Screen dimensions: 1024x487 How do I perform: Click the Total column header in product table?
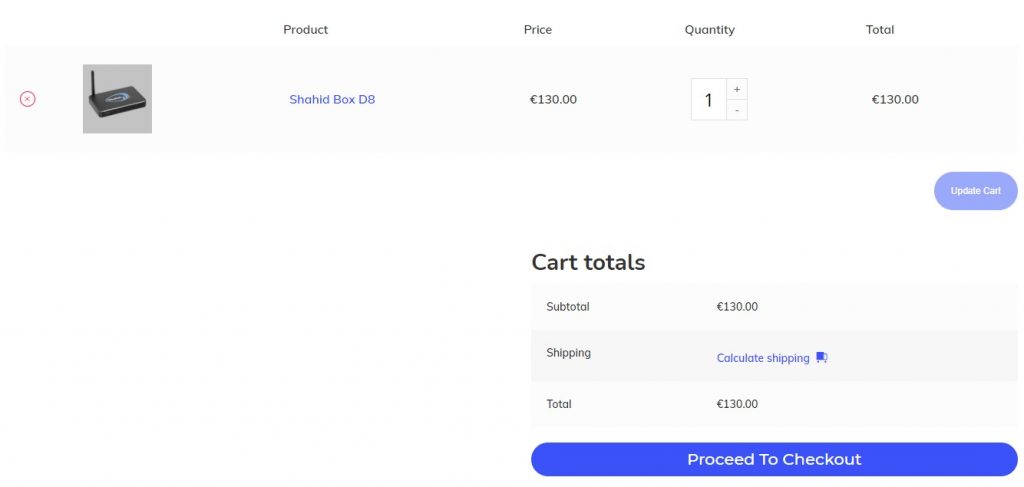880,29
